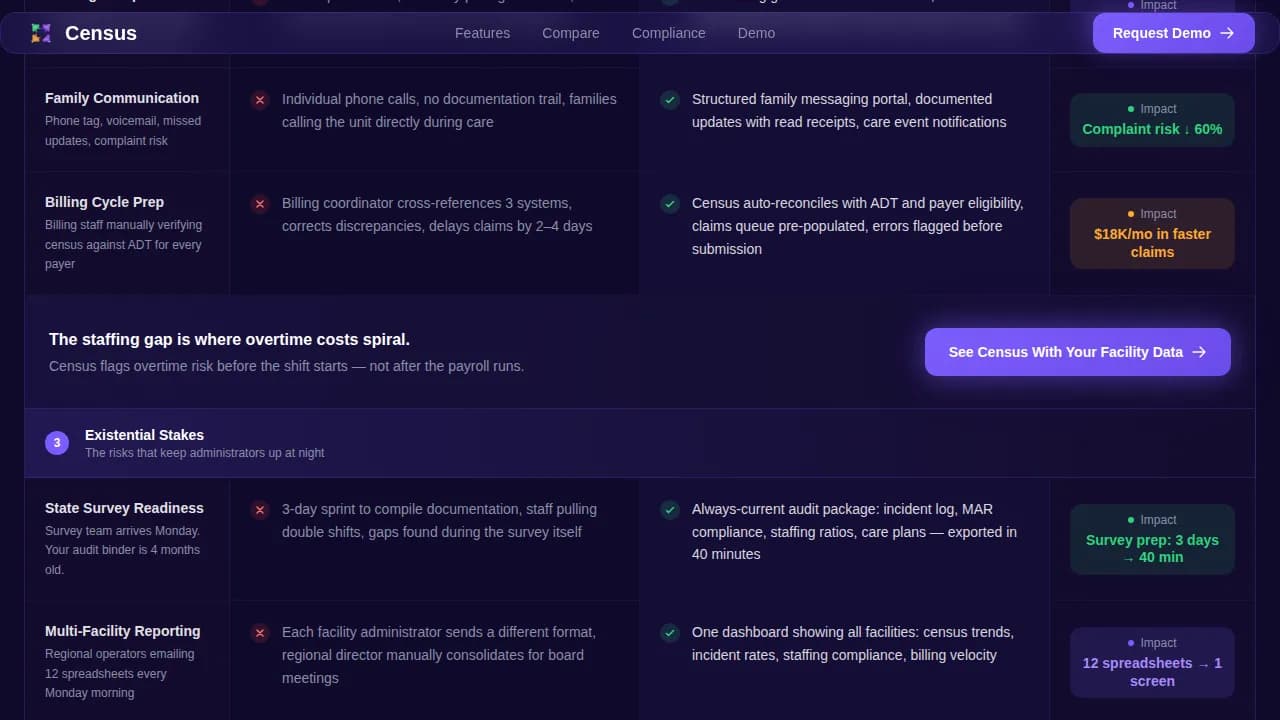Click 'Phone tag, voicemail, missed updates' subtitle
Viewport: 1280px width, 720px height.
click(123, 131)
